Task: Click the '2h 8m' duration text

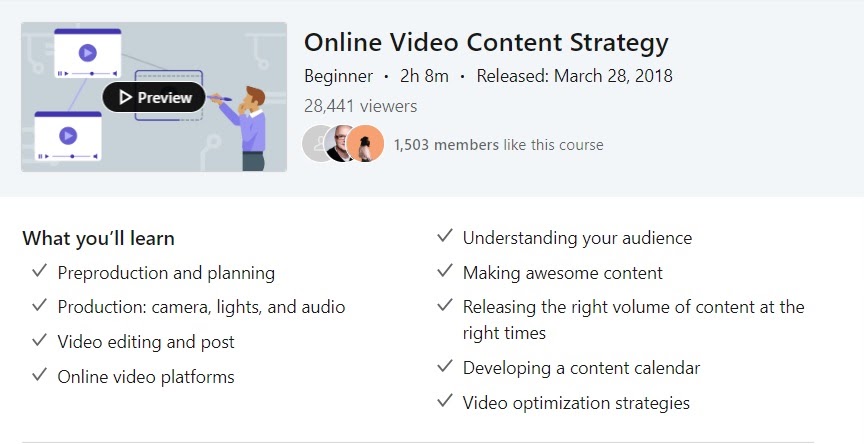Action: 424,76
